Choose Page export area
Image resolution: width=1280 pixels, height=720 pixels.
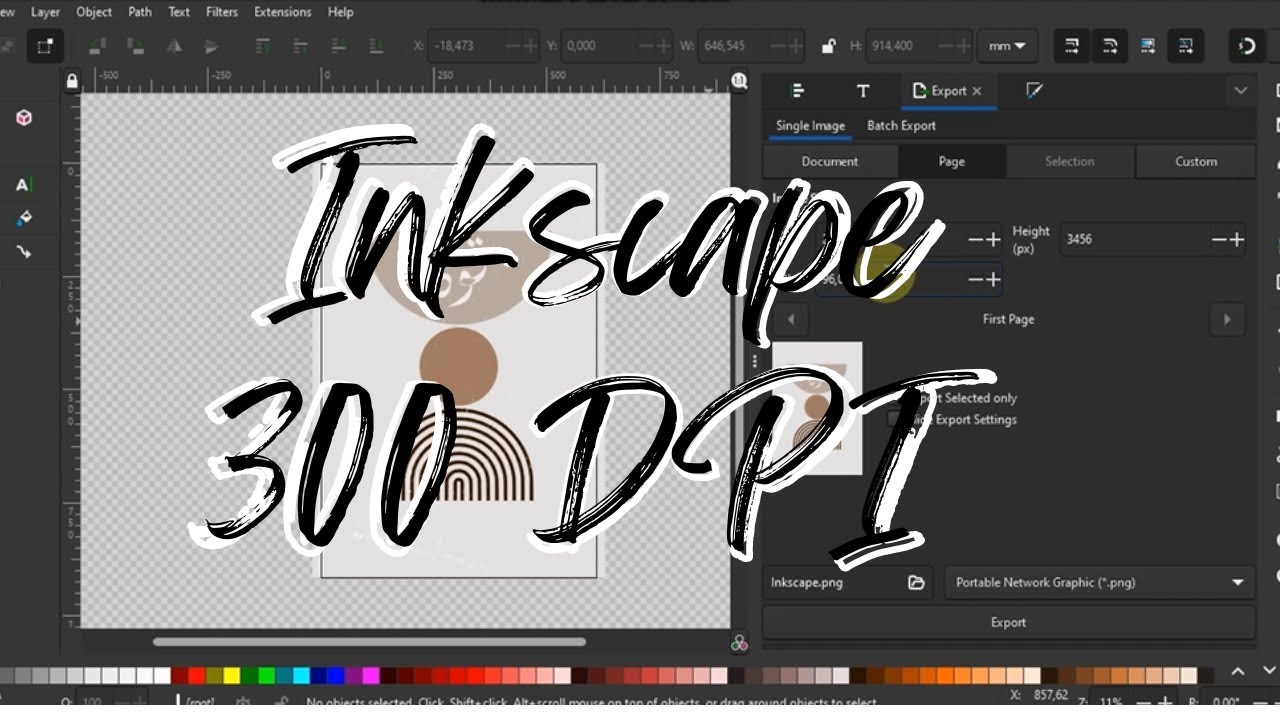[x=952, y=161]
